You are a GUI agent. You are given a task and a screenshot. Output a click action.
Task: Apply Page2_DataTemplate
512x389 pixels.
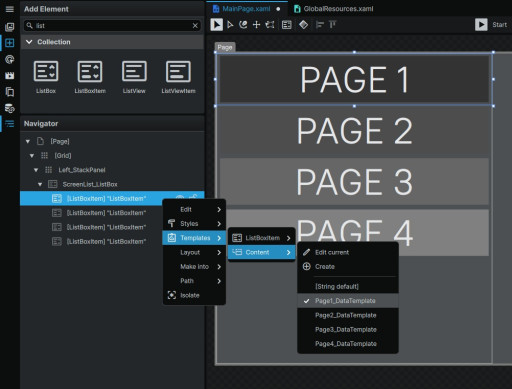tap(348, 315)
